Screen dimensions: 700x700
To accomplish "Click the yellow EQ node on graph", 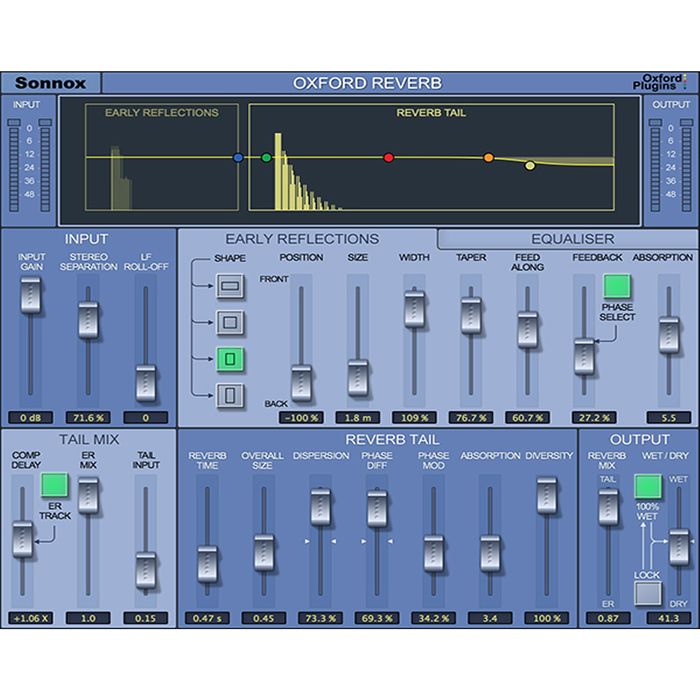I will coord(530,166).
